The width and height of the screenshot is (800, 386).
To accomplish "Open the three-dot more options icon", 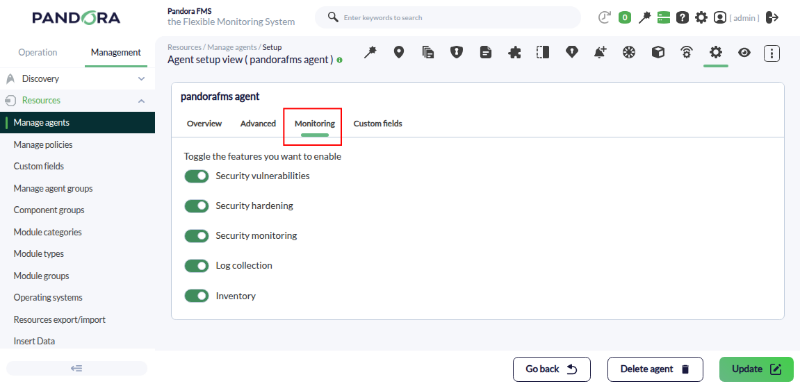I will (x=771, y=53).
